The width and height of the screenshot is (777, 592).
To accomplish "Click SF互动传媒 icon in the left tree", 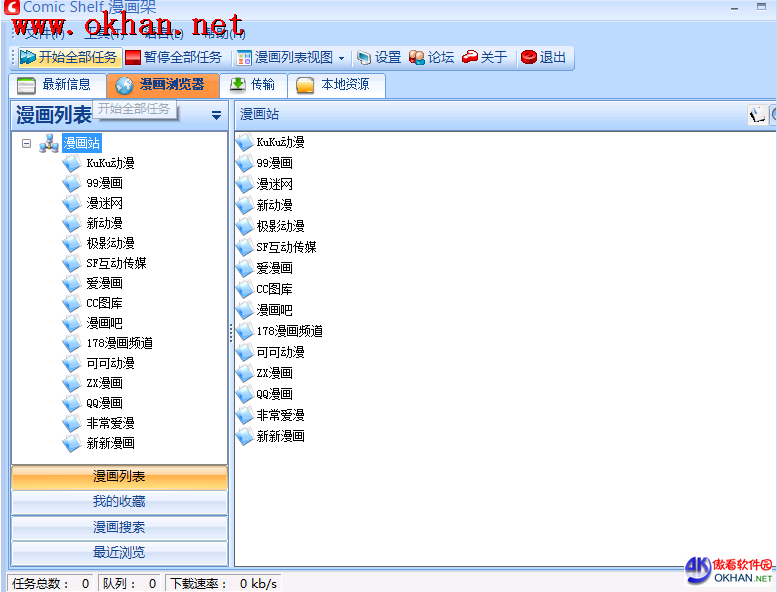I will click(72, 263).
